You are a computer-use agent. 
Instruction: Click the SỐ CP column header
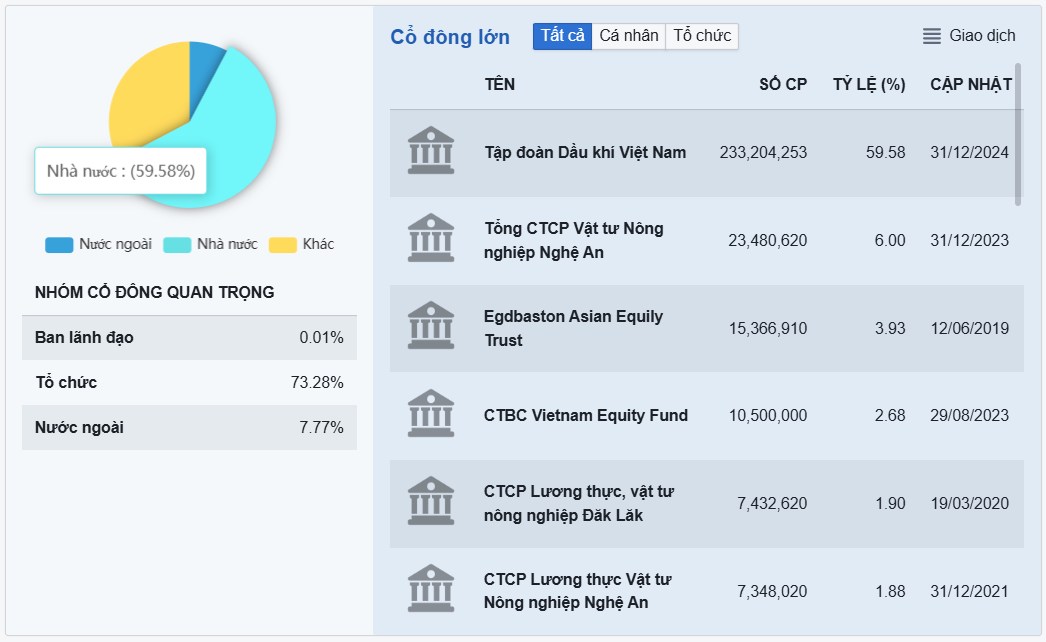pyautogui.click(x=782, y=85)
